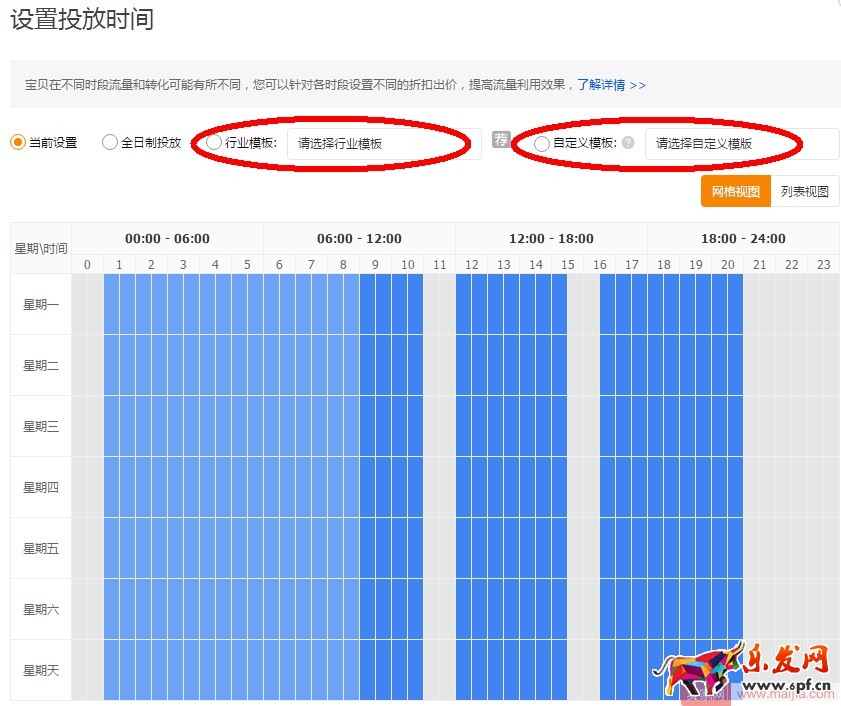
Task: Click the question mark help icon beside 自定义模板
Action: click(x=627, y=143)
